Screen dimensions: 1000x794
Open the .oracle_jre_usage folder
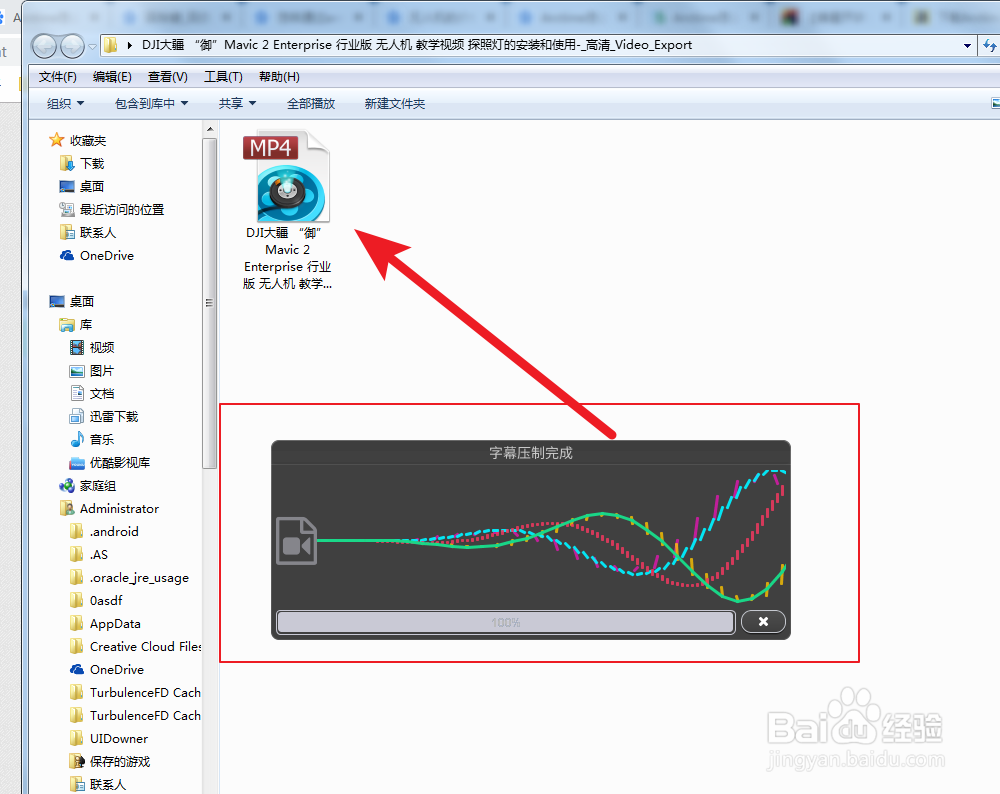139,577
